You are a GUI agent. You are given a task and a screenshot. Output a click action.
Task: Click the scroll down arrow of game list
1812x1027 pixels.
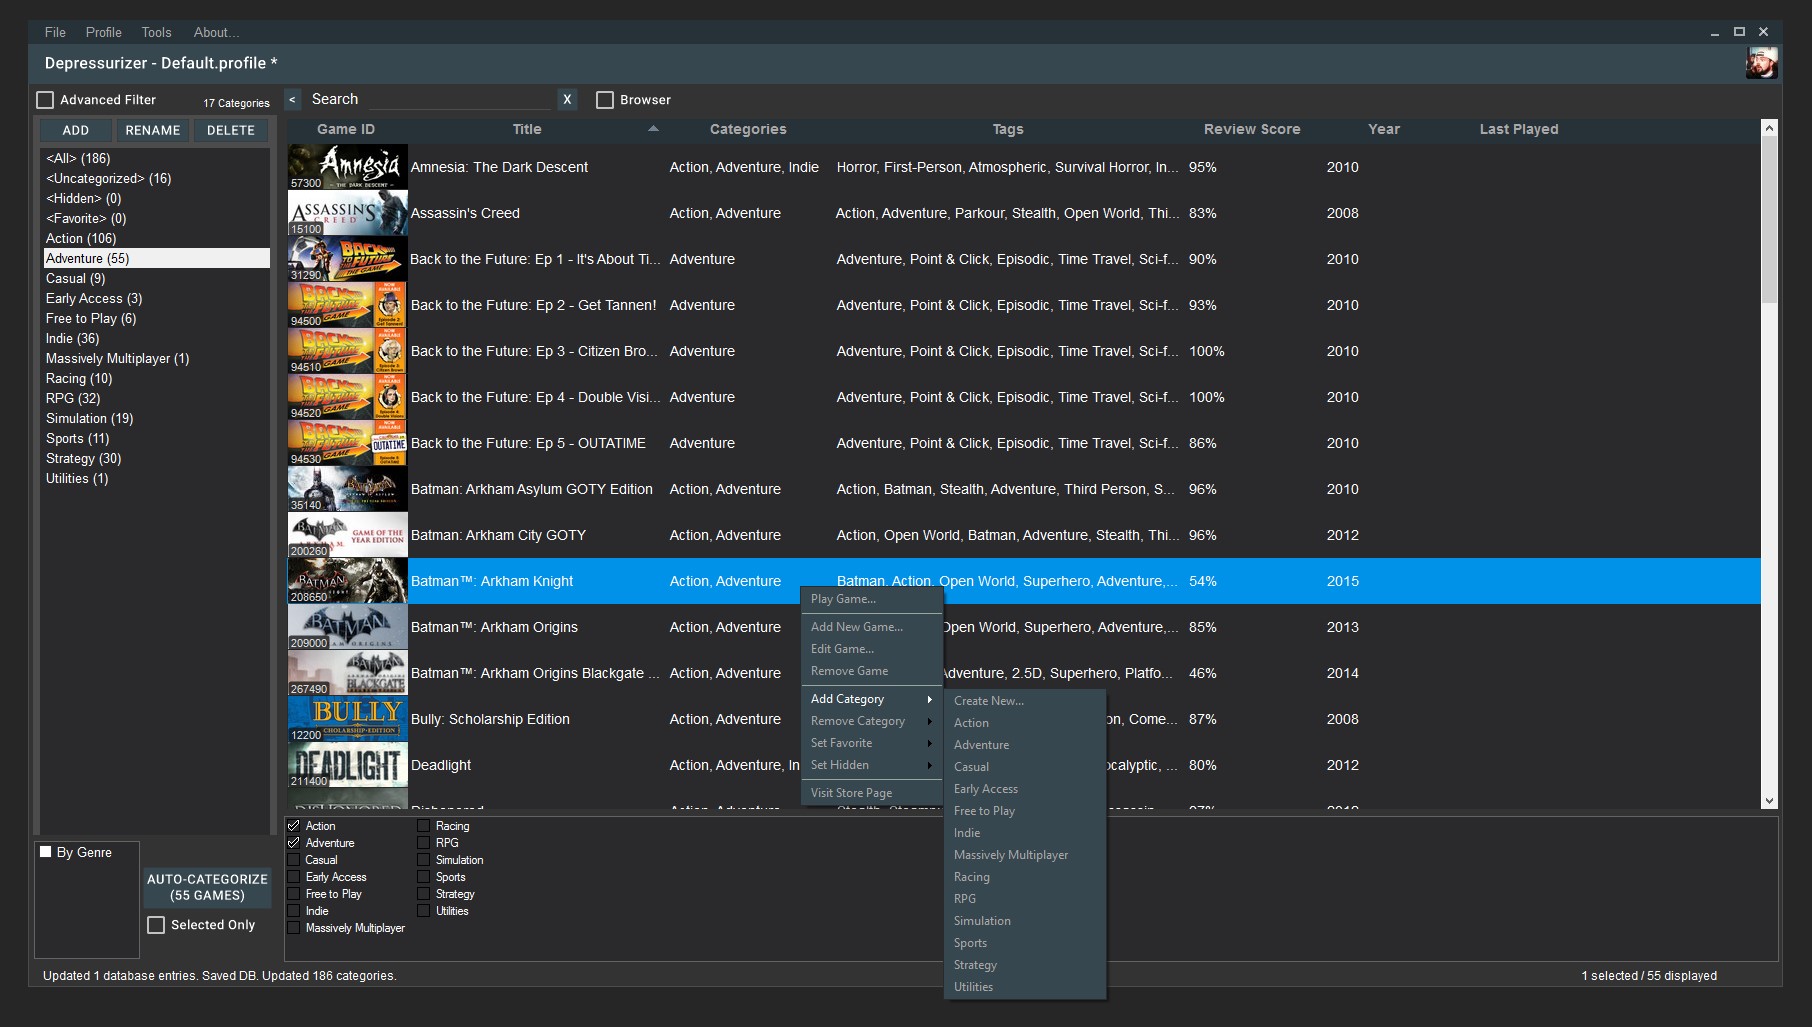coord(1769,800)
